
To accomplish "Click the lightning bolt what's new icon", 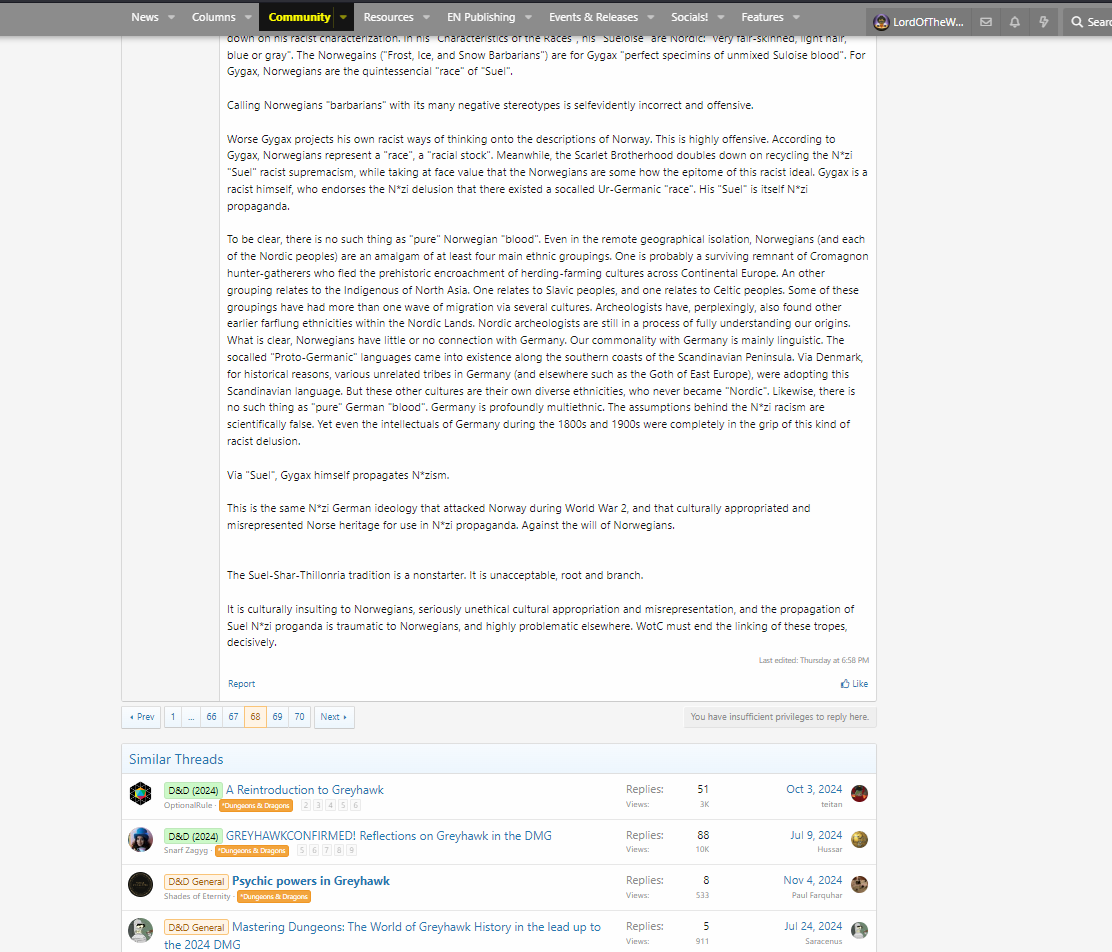I will coord(1044,22).
